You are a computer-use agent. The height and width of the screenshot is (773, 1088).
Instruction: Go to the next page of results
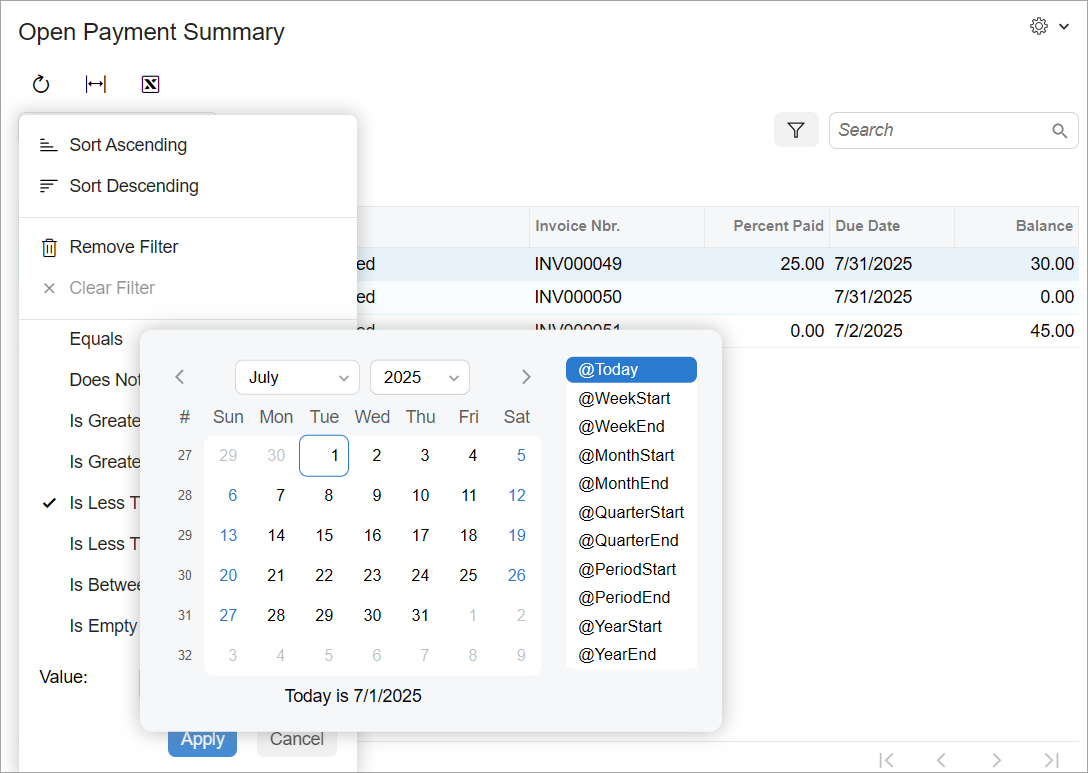[x=996, y=760]
